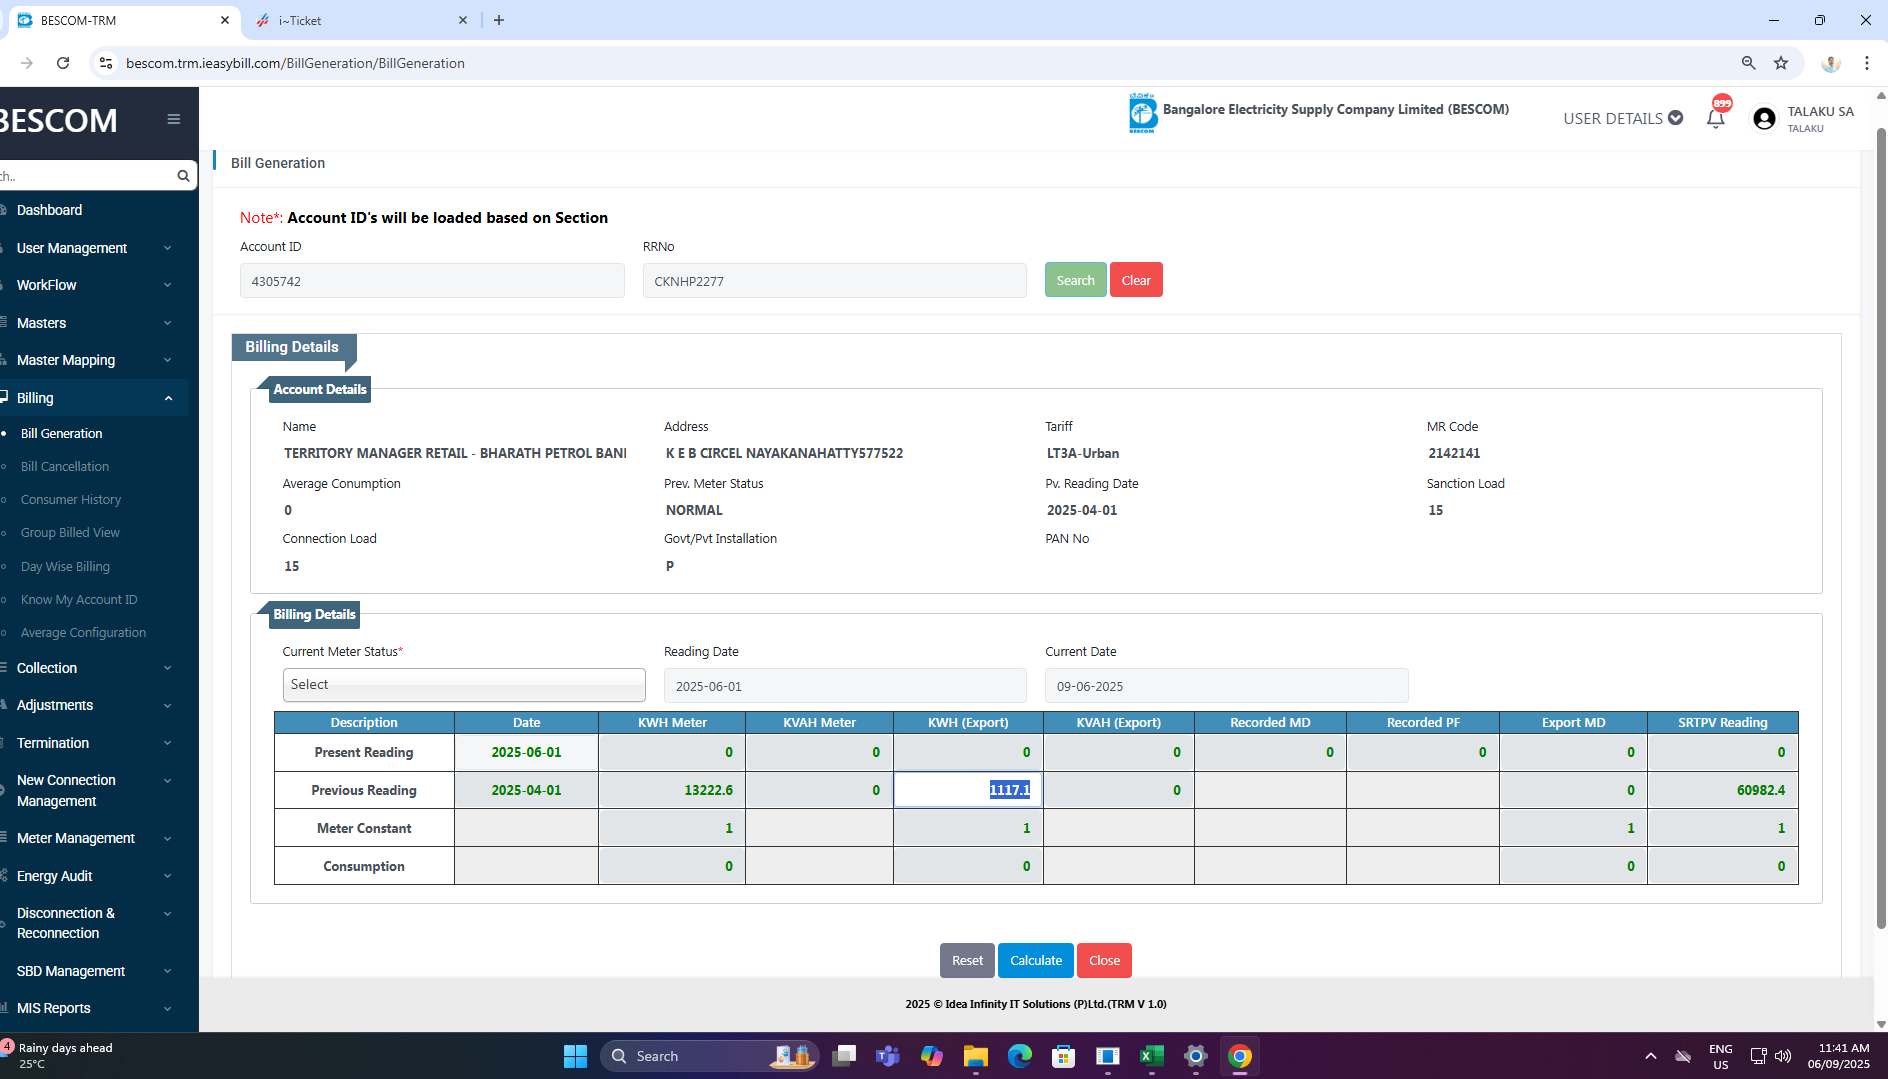Click the Account ID input field

432,281
